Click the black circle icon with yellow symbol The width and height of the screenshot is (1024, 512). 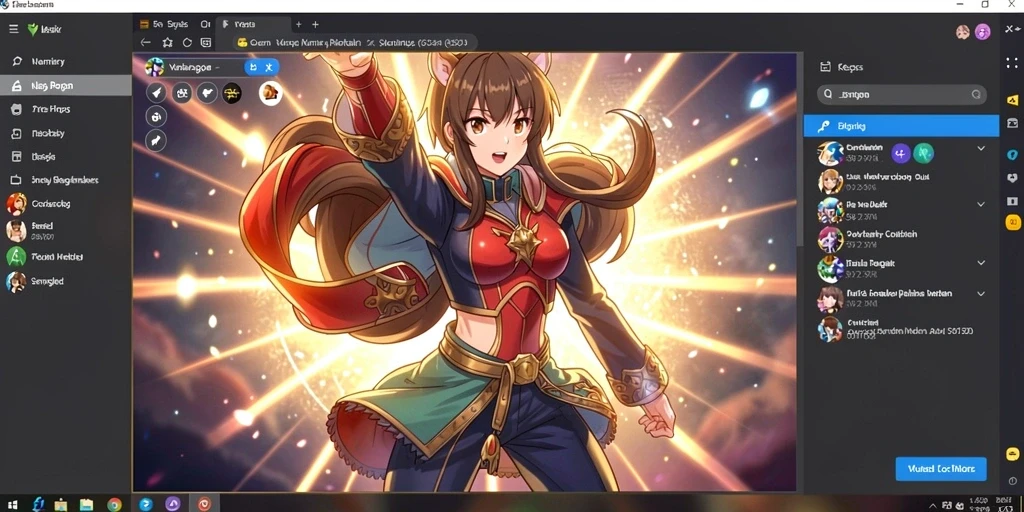tap(231, 93)
